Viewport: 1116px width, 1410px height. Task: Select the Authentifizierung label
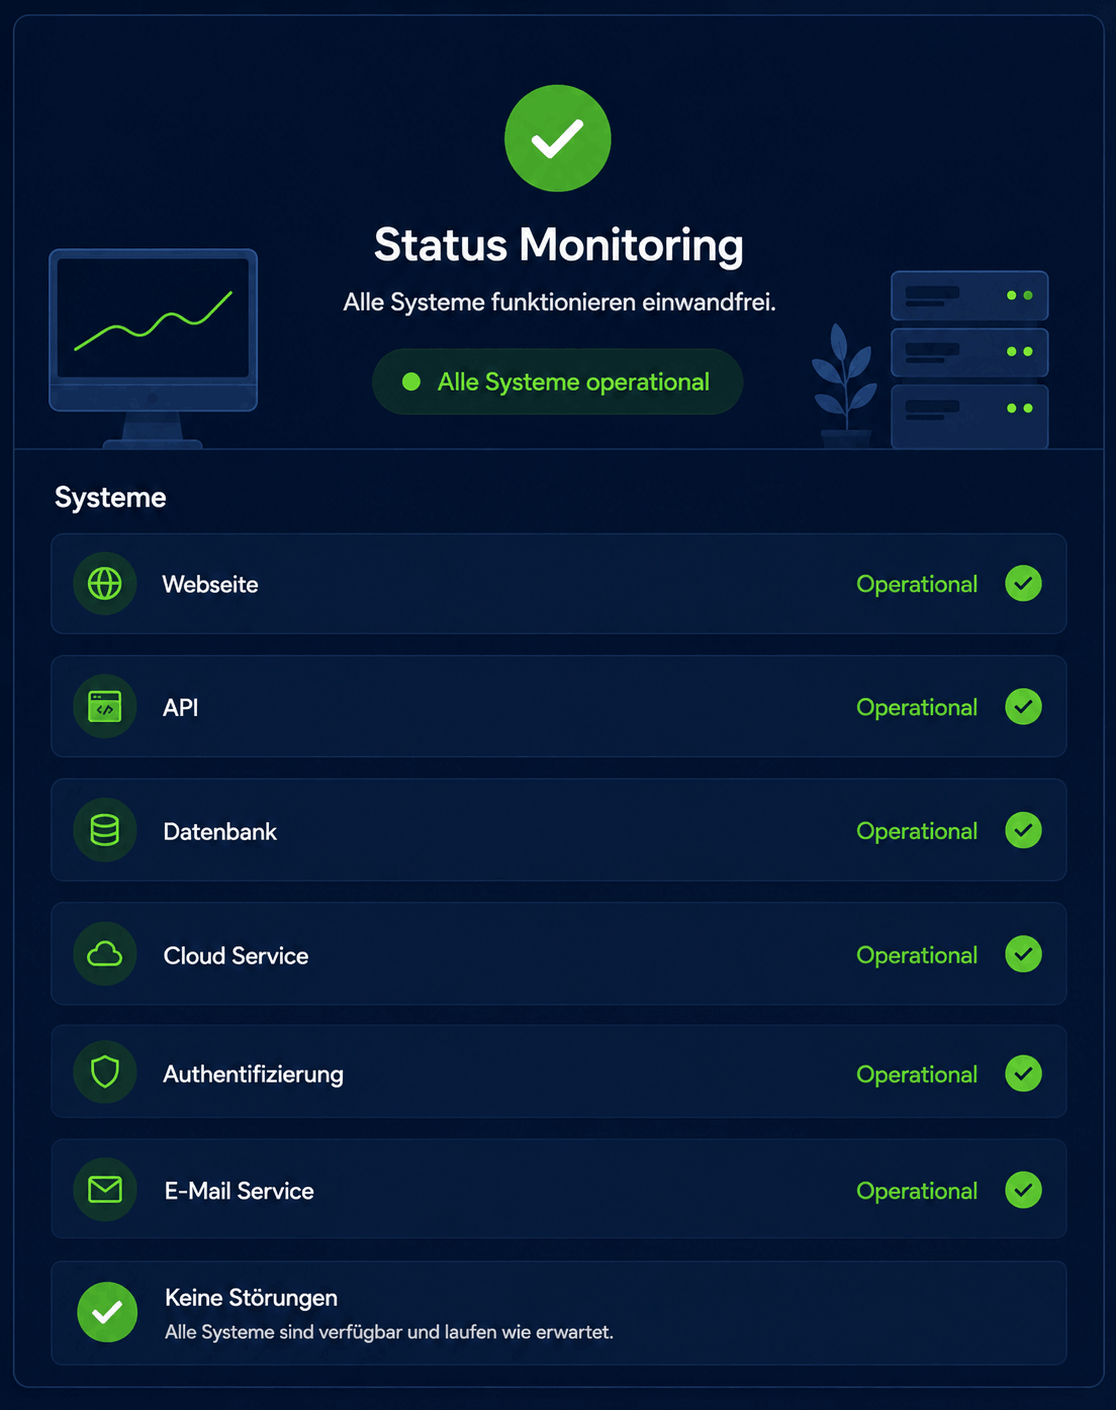[254, 1074]
